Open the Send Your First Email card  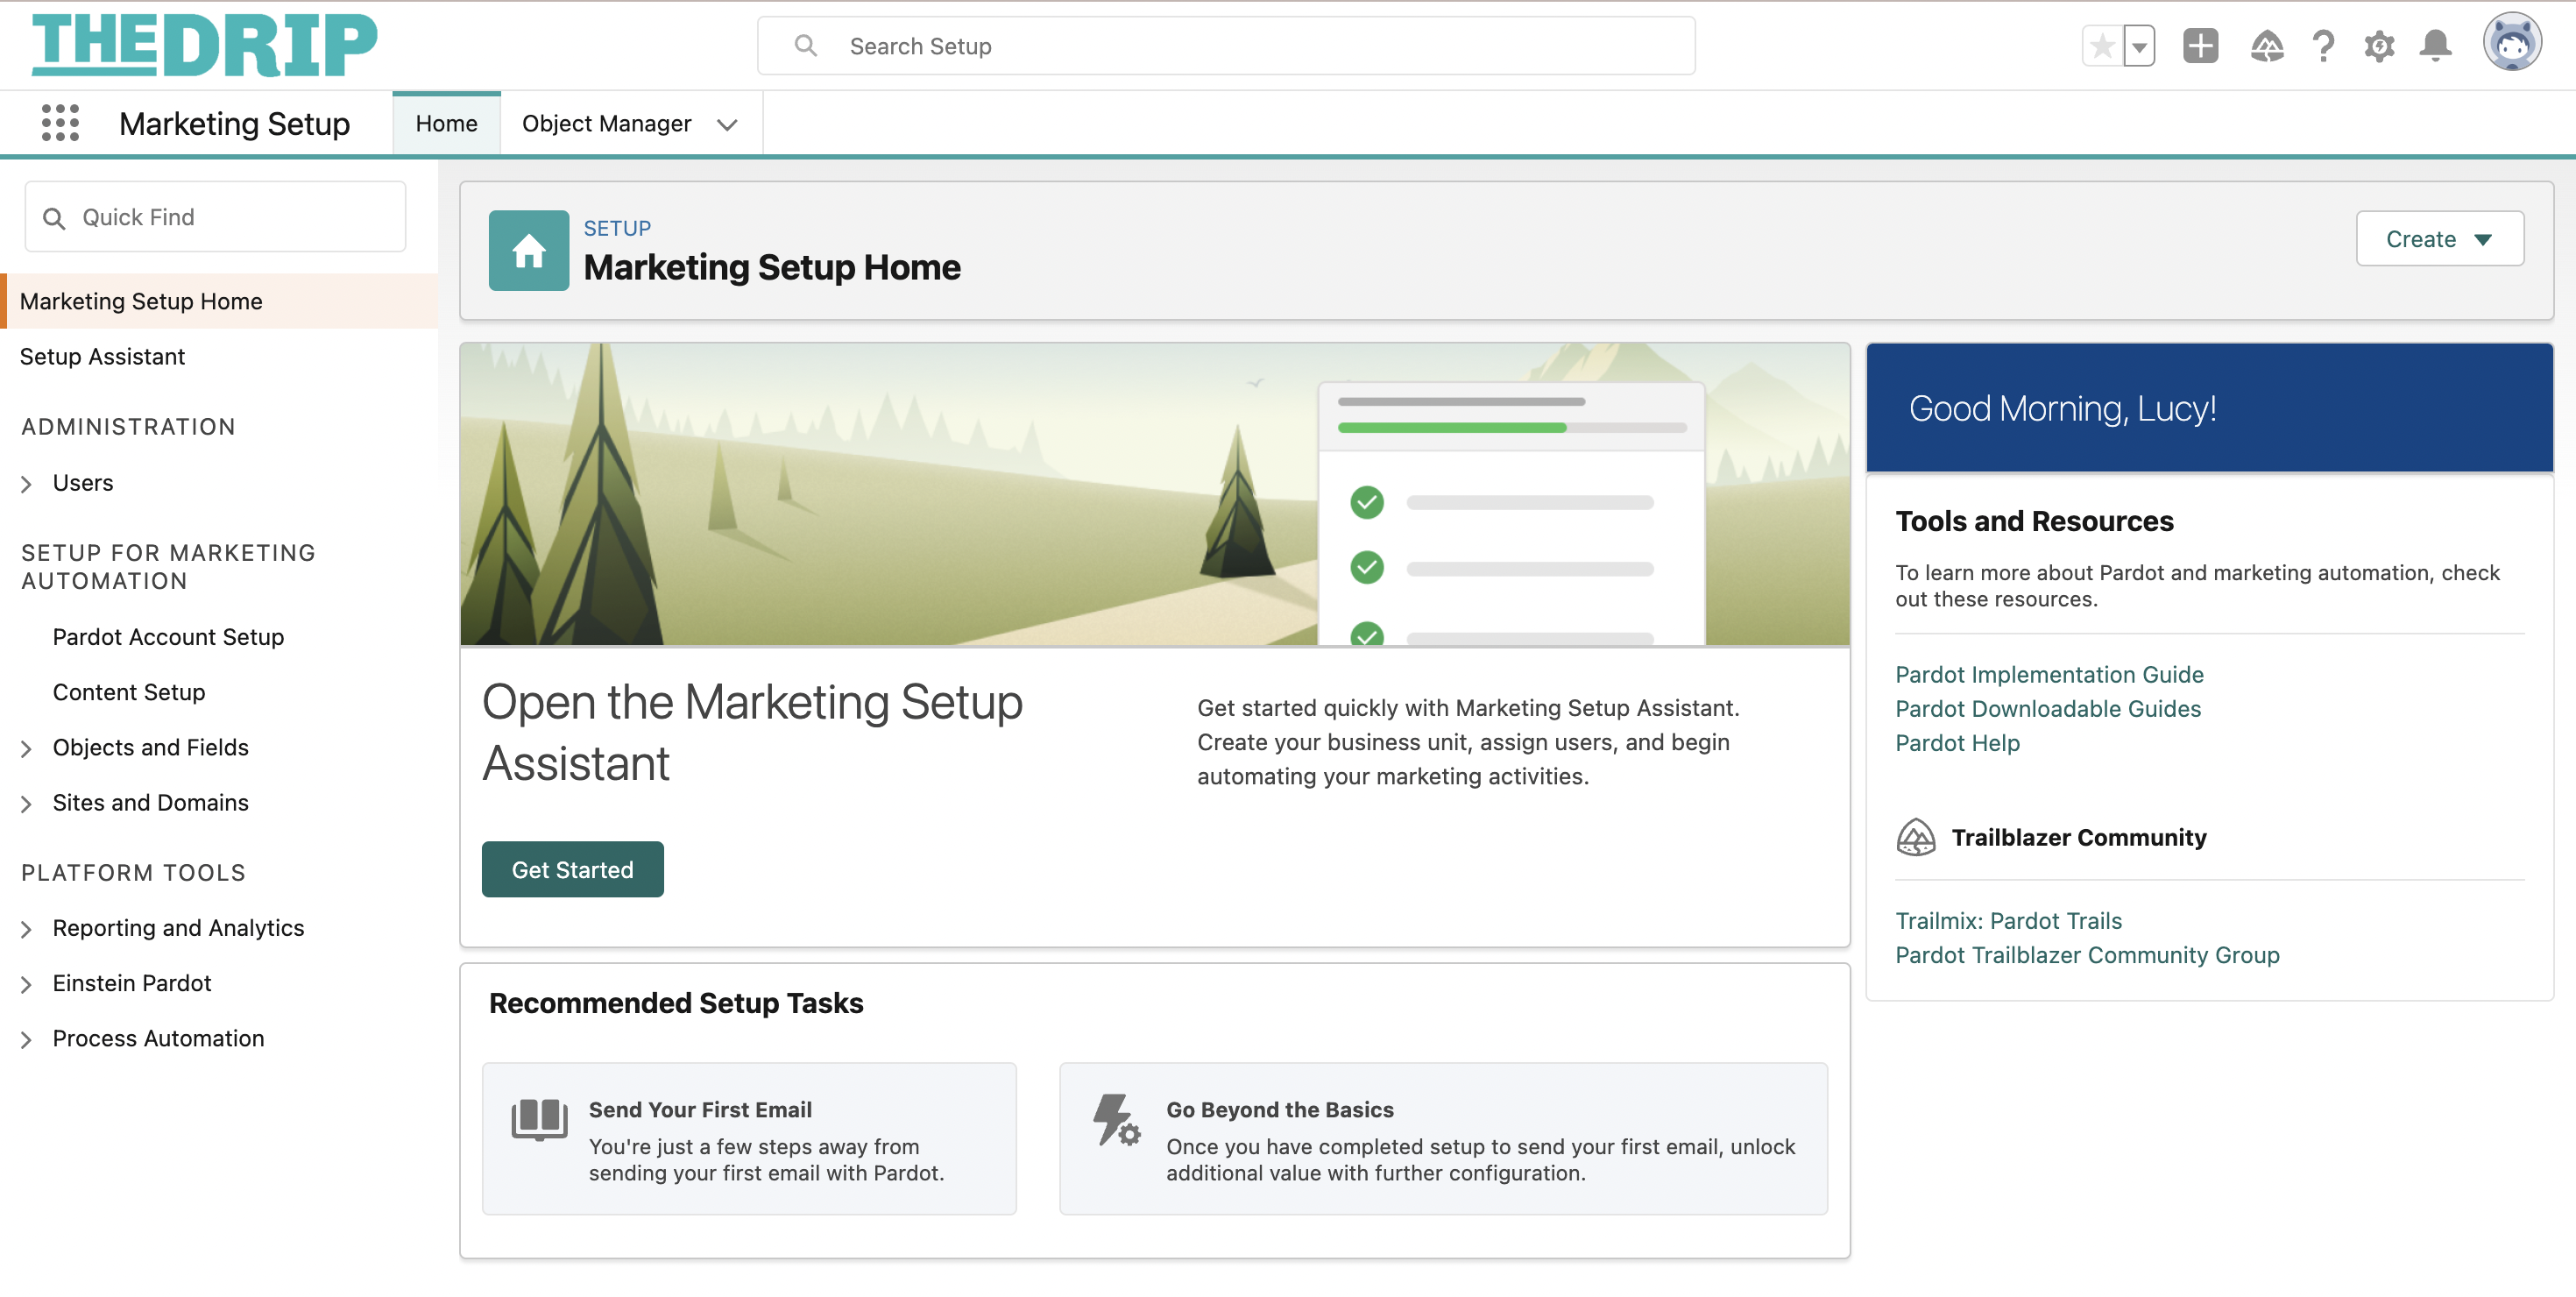[749, 1139]
